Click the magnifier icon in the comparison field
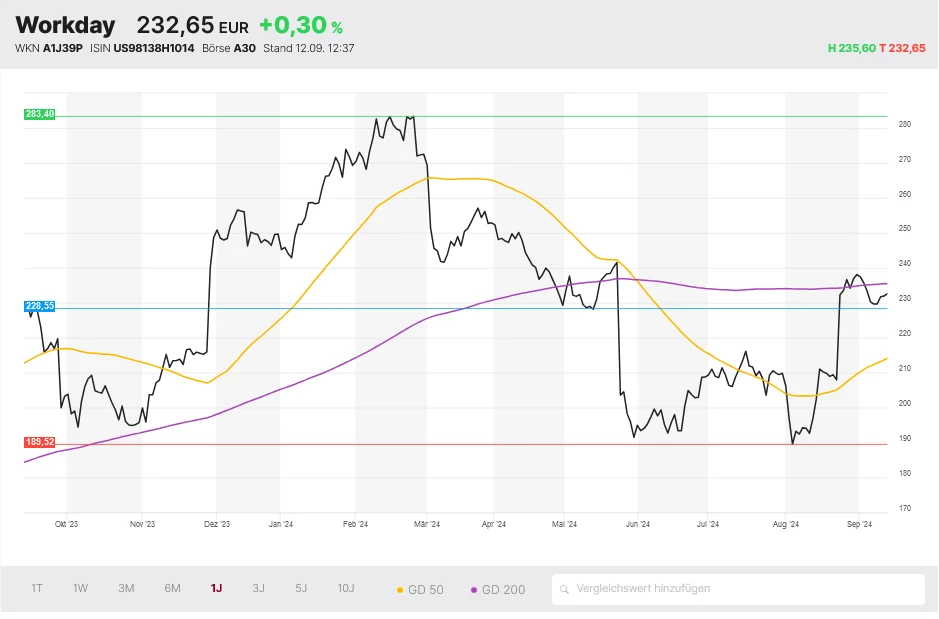 click(565, 589)
